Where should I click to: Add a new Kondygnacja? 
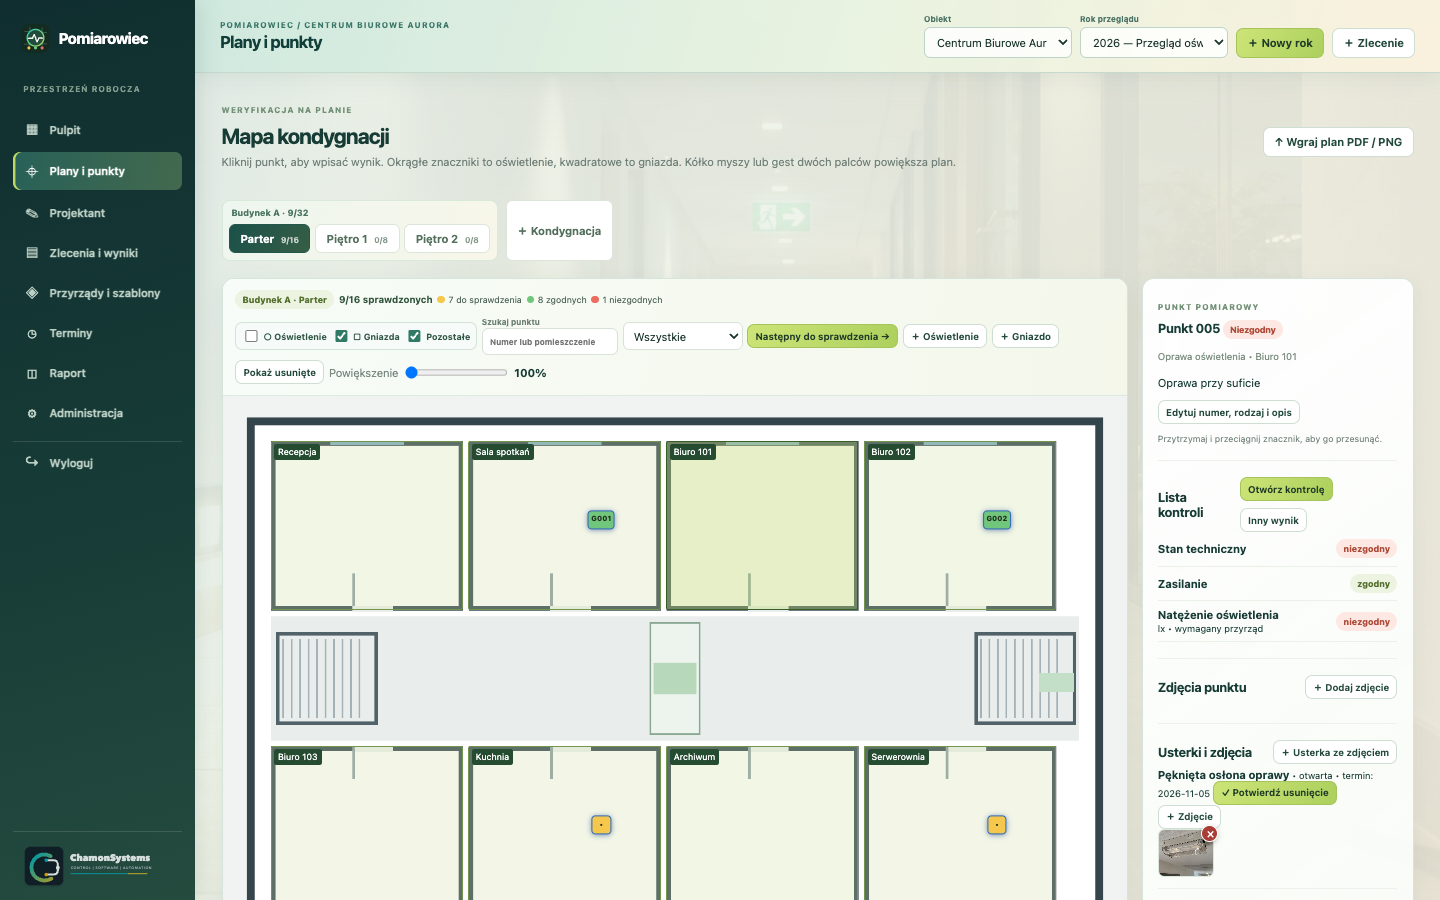click(559, 231)
